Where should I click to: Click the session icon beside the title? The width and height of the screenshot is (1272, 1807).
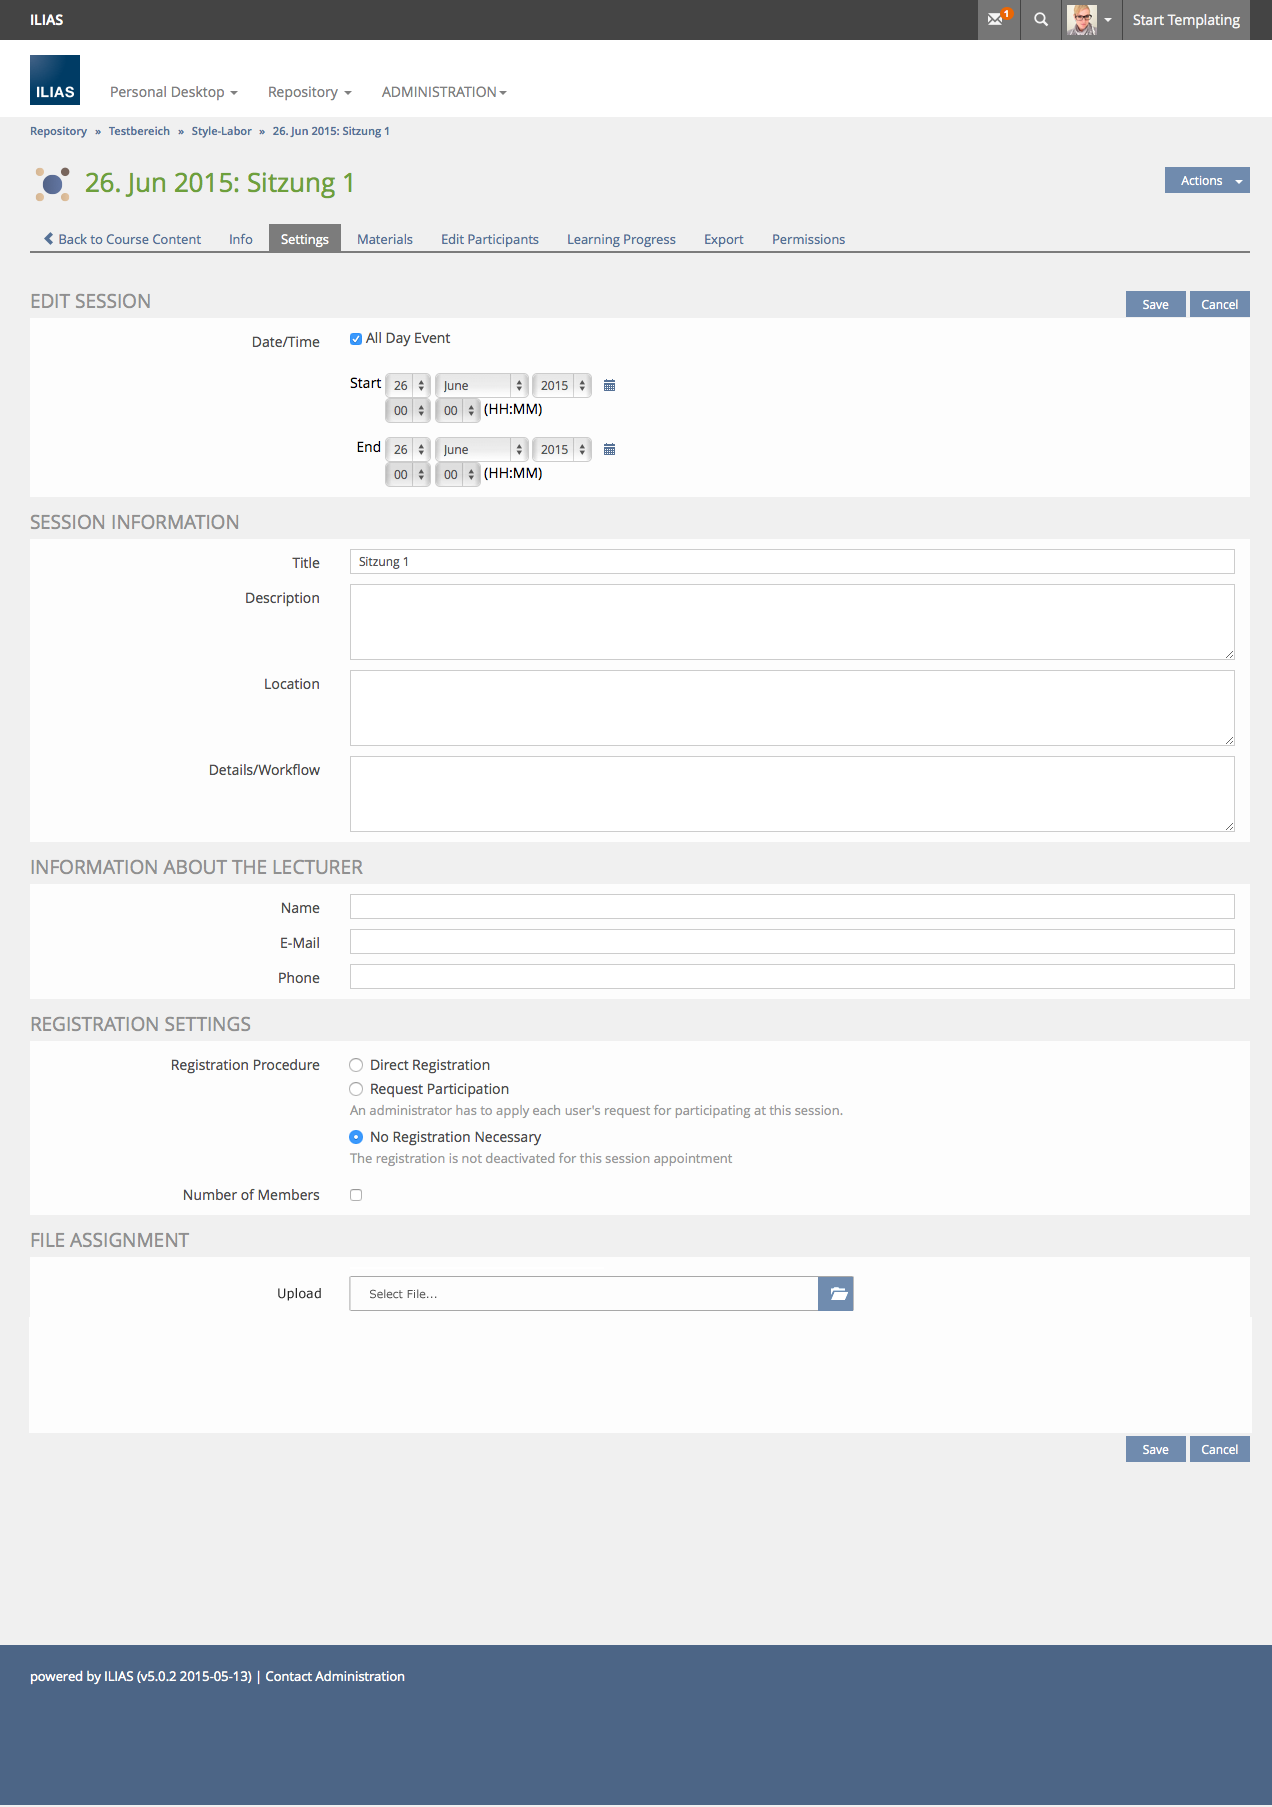pos(53,184)
